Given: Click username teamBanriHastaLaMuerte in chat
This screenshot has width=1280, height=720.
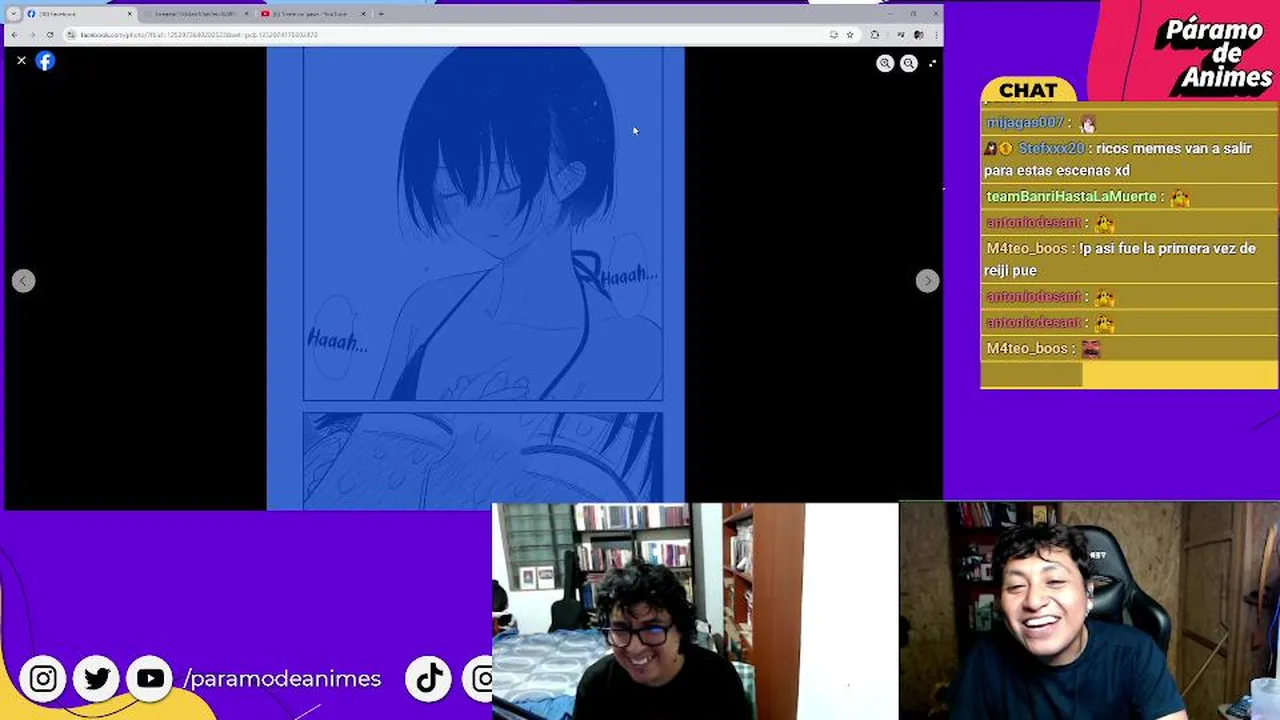Looking at the screenshot, I should click(1071, 196).
